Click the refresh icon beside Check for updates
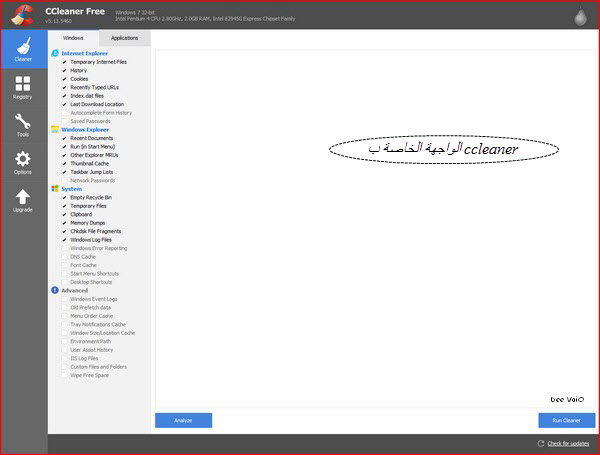The image size is (600, 455). pyautogui.click(x=541, y=444)
